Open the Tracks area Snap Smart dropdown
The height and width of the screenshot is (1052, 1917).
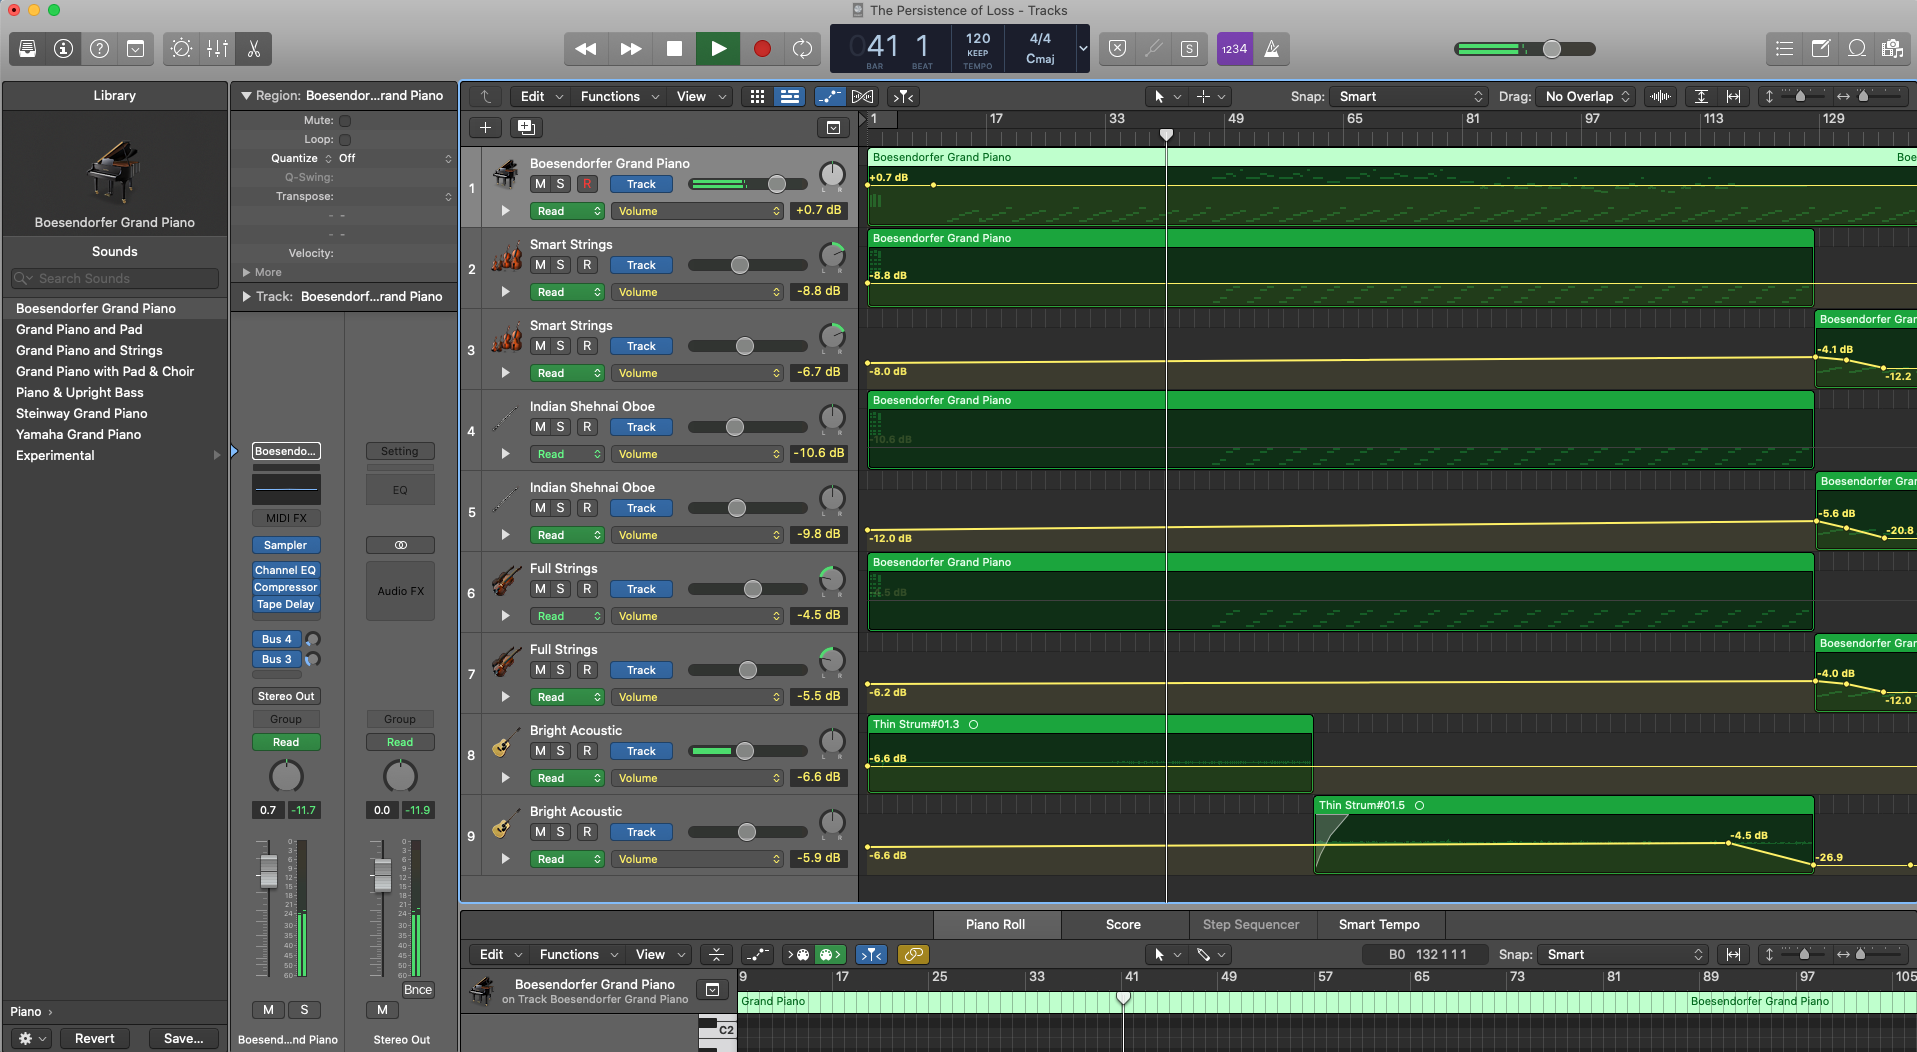tap(1410, 96)
